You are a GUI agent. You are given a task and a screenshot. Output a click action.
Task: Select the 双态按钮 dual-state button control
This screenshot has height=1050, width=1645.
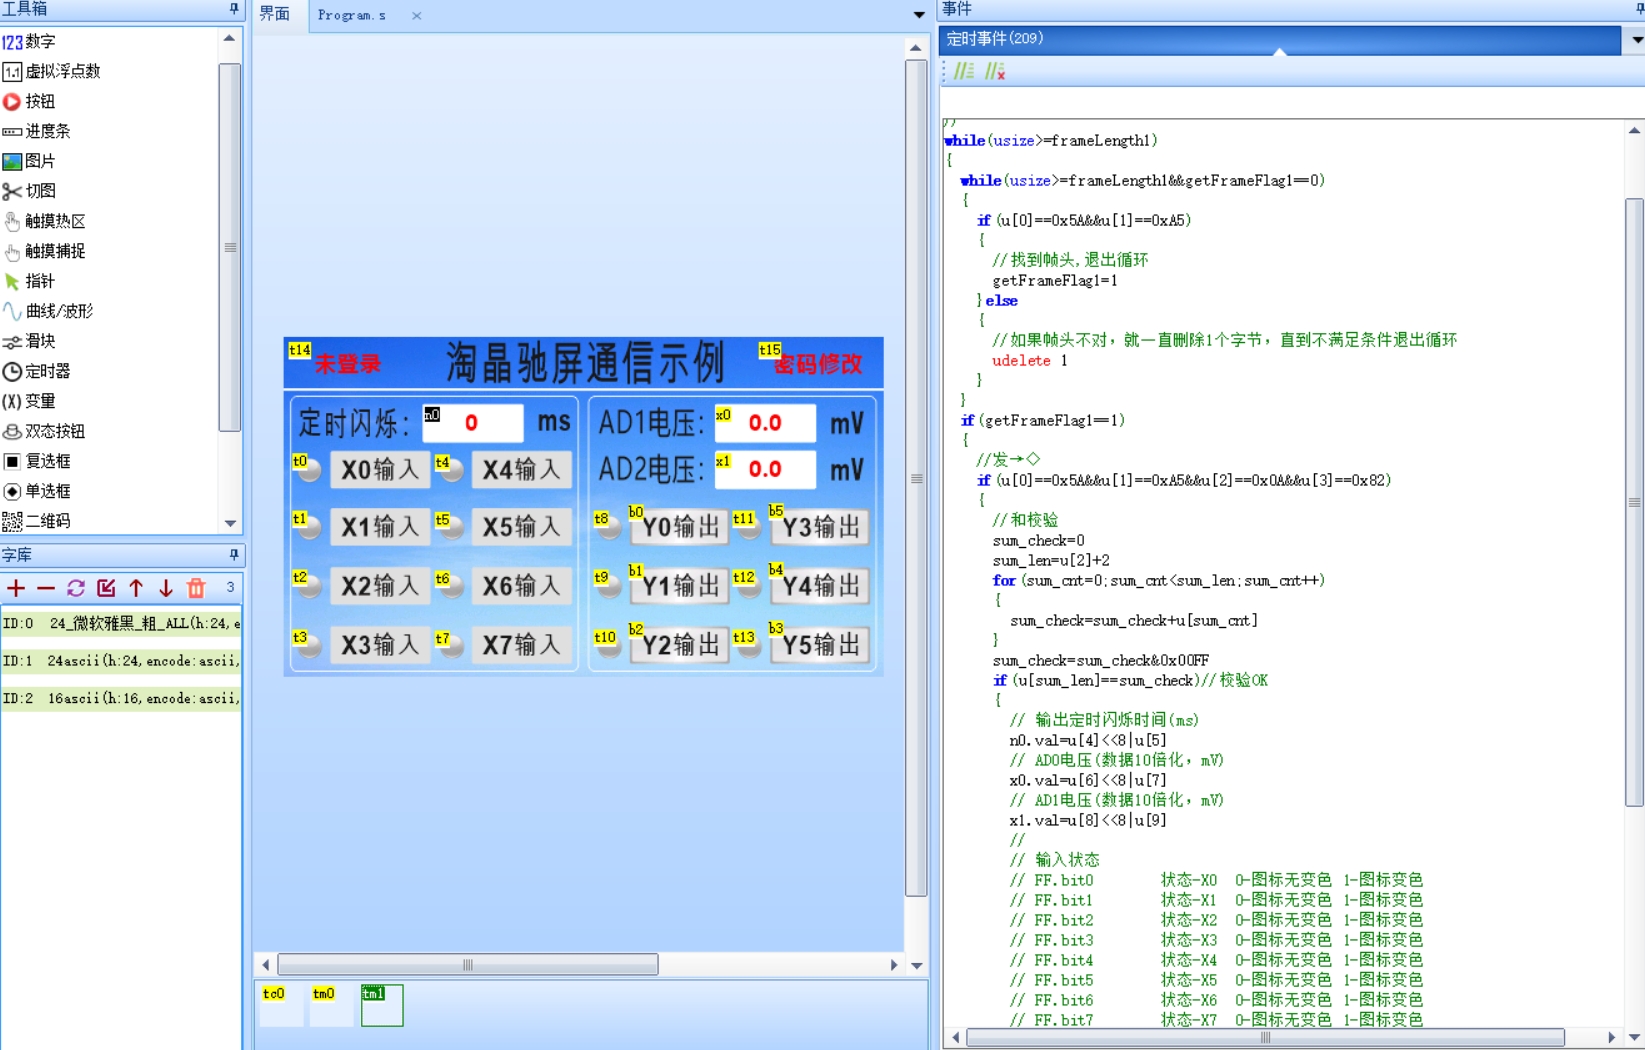click(44, 431)
